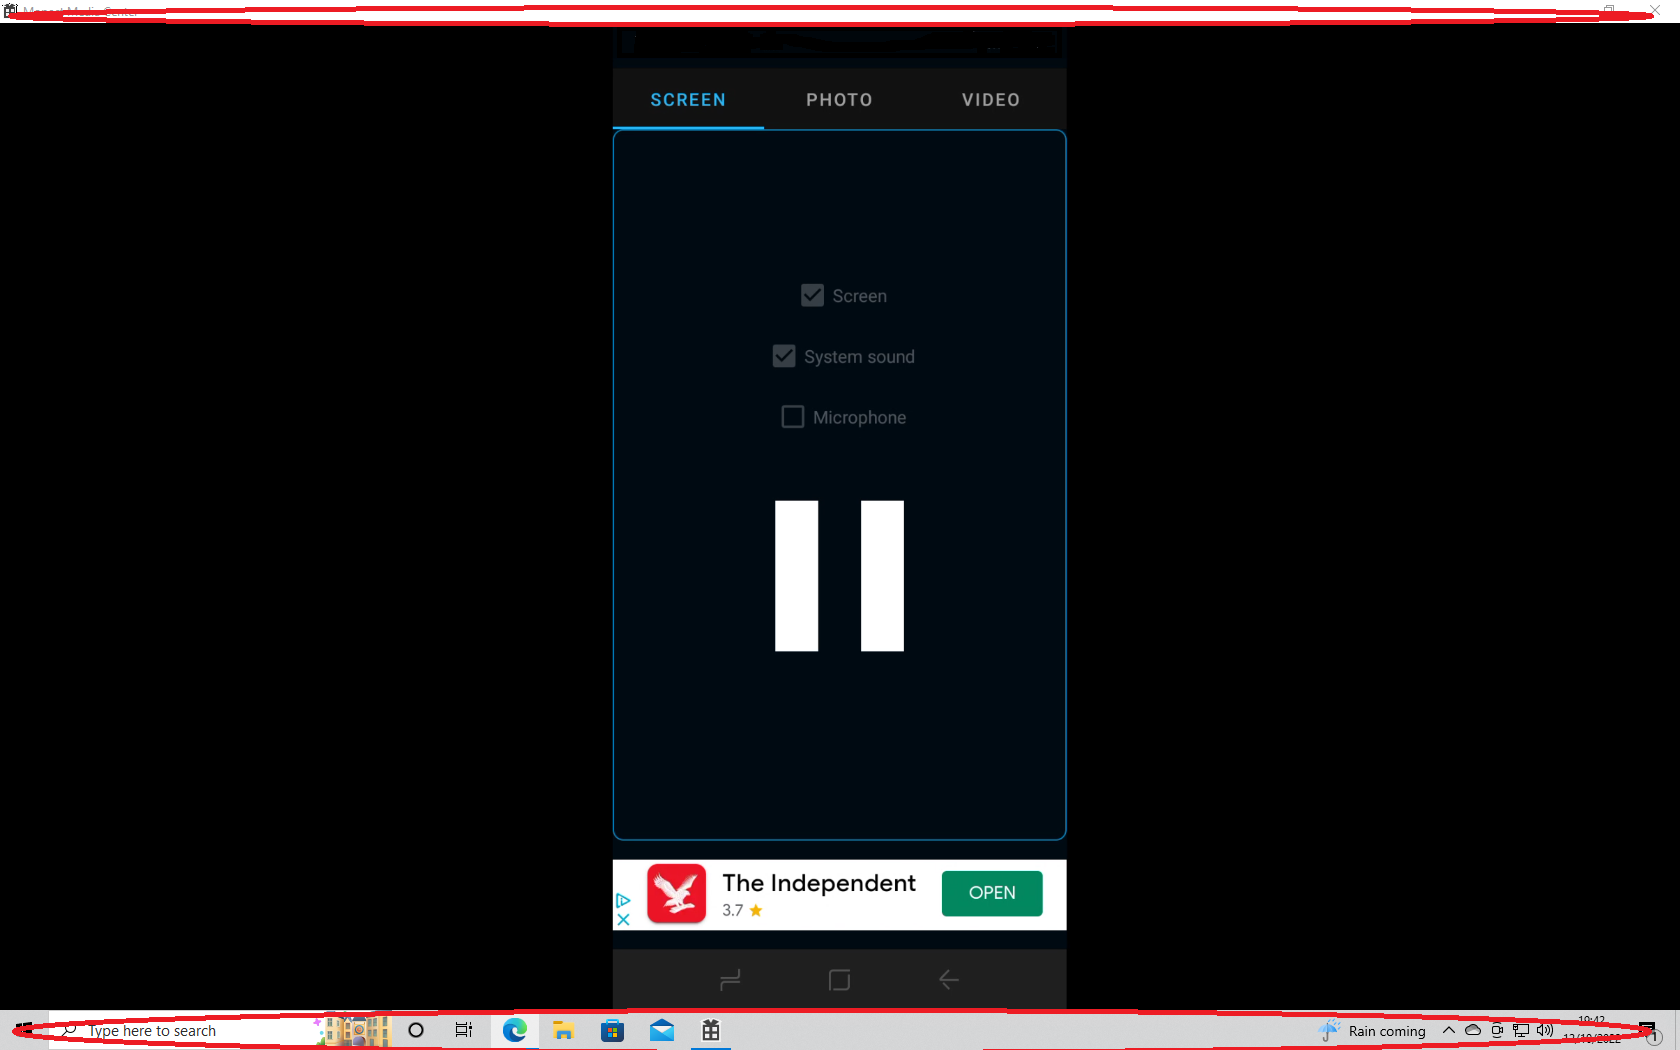Tap the Android back arrow

[949, 980]
